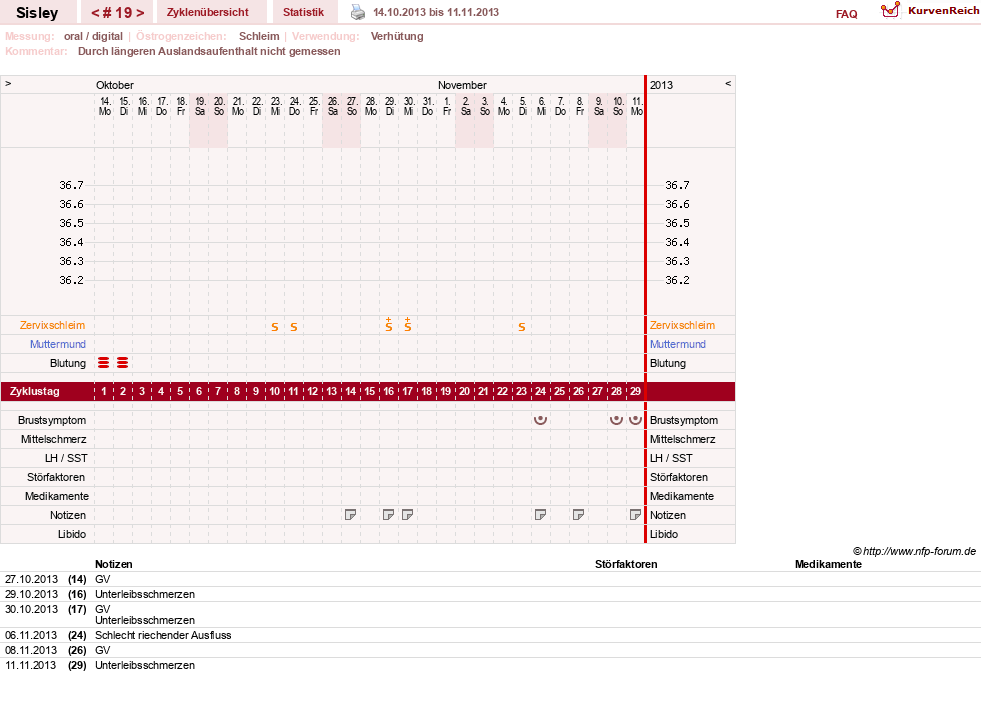Click the left Störfaktoren row label

pyautogui.click(x=56, y=477)
